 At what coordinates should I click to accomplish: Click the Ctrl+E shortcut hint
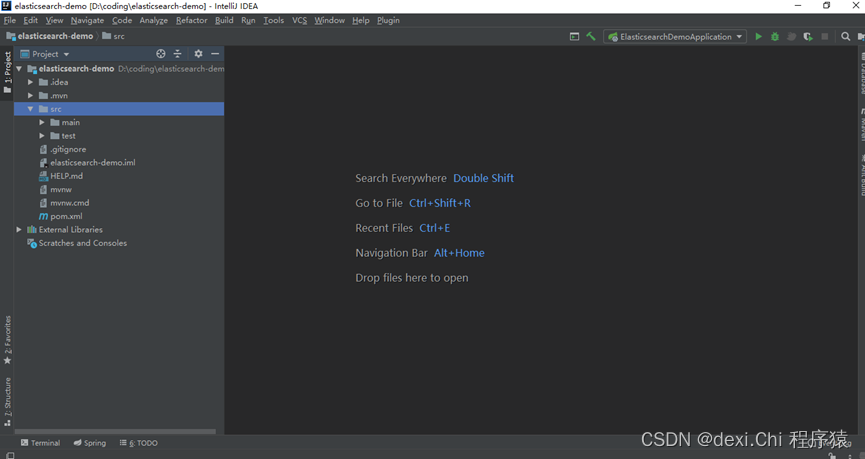click(435, 228)
